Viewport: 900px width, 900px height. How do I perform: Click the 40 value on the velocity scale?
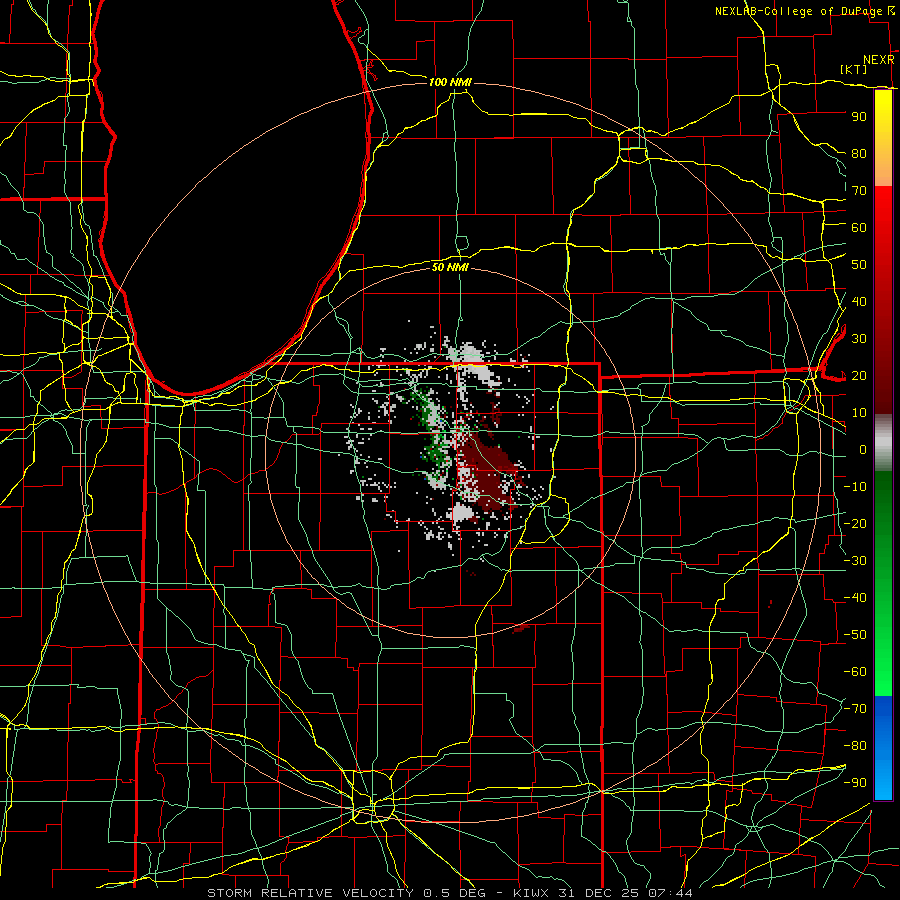point(859,302)
